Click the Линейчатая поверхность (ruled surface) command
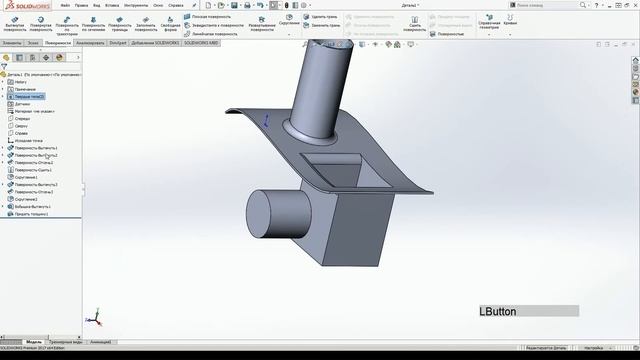This screenshot has width=640, height=360. (211, 34)
